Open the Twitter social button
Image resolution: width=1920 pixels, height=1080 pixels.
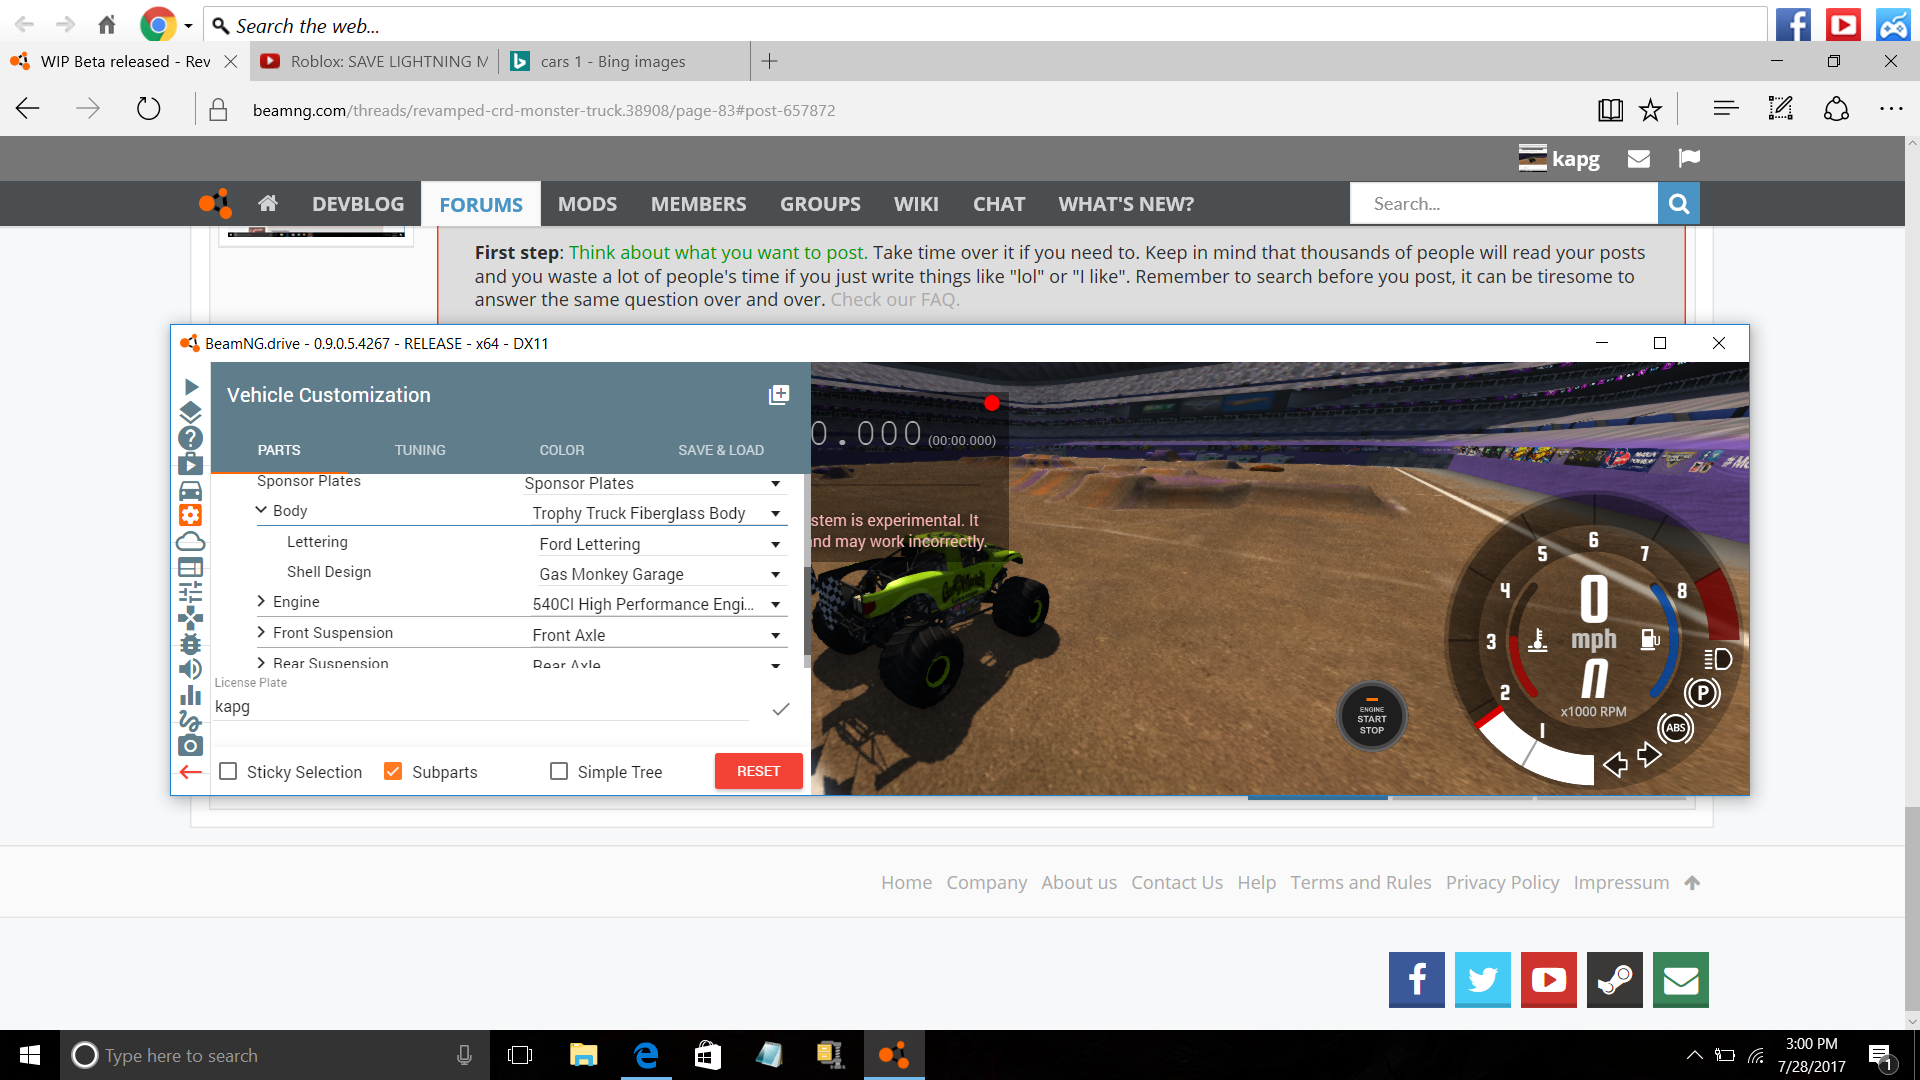coord(1483,980)
